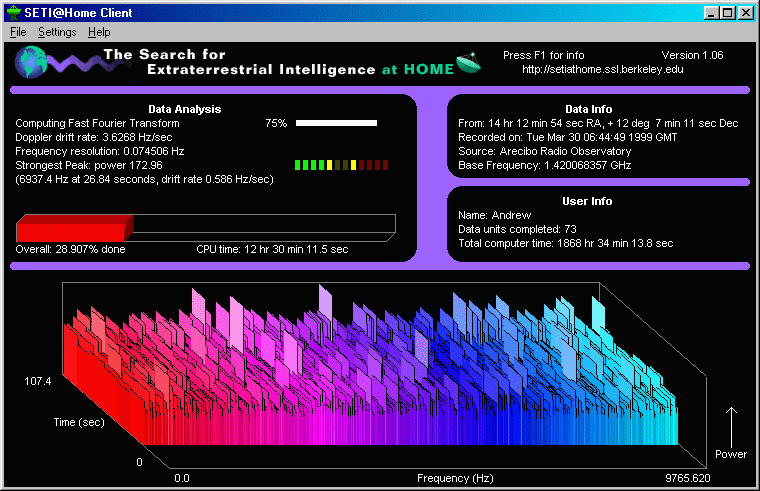Open the File menu
The height and width of the screenshot is (491, 760).
click(18, 32)
